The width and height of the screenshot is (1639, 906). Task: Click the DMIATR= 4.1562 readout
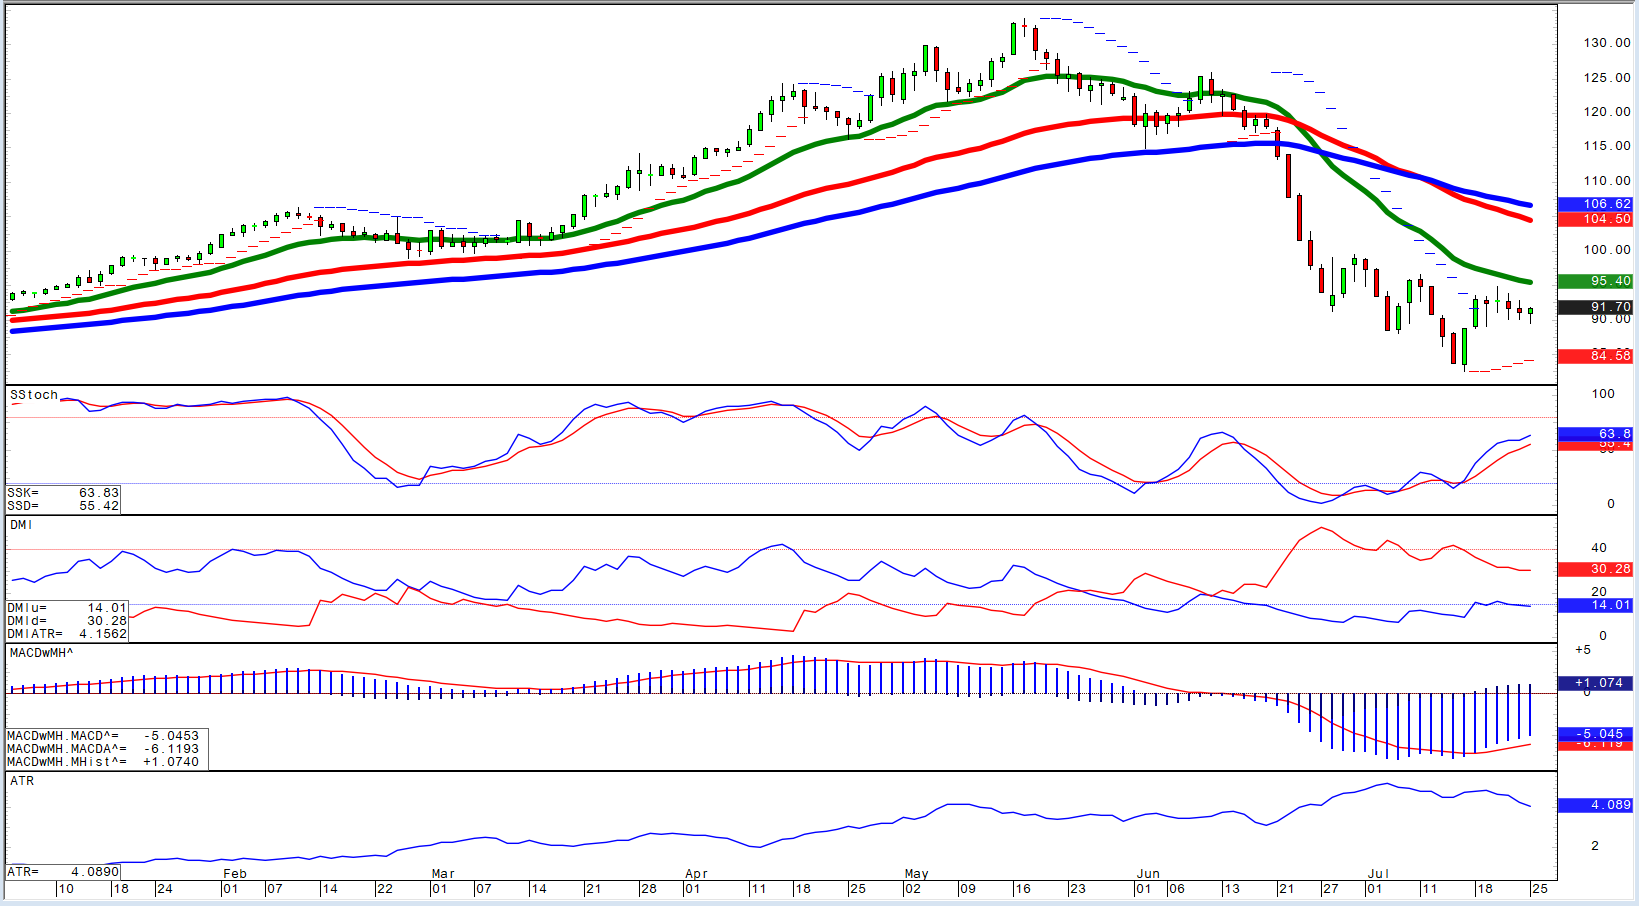[67, 634]
